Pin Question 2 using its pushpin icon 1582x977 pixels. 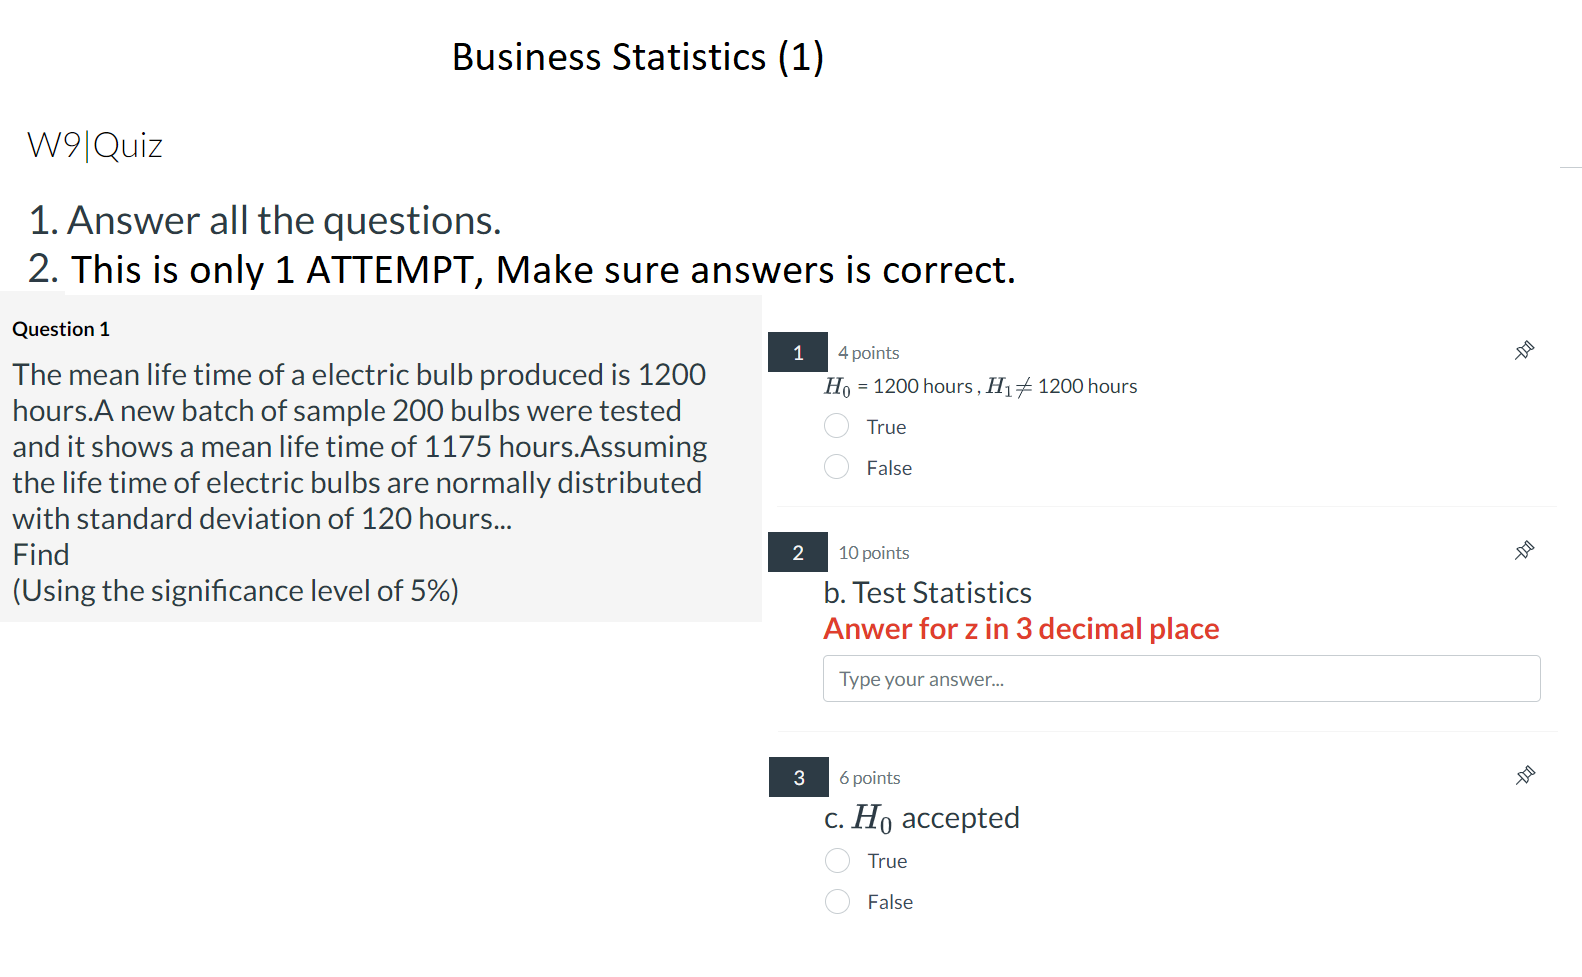point(1524,550)
